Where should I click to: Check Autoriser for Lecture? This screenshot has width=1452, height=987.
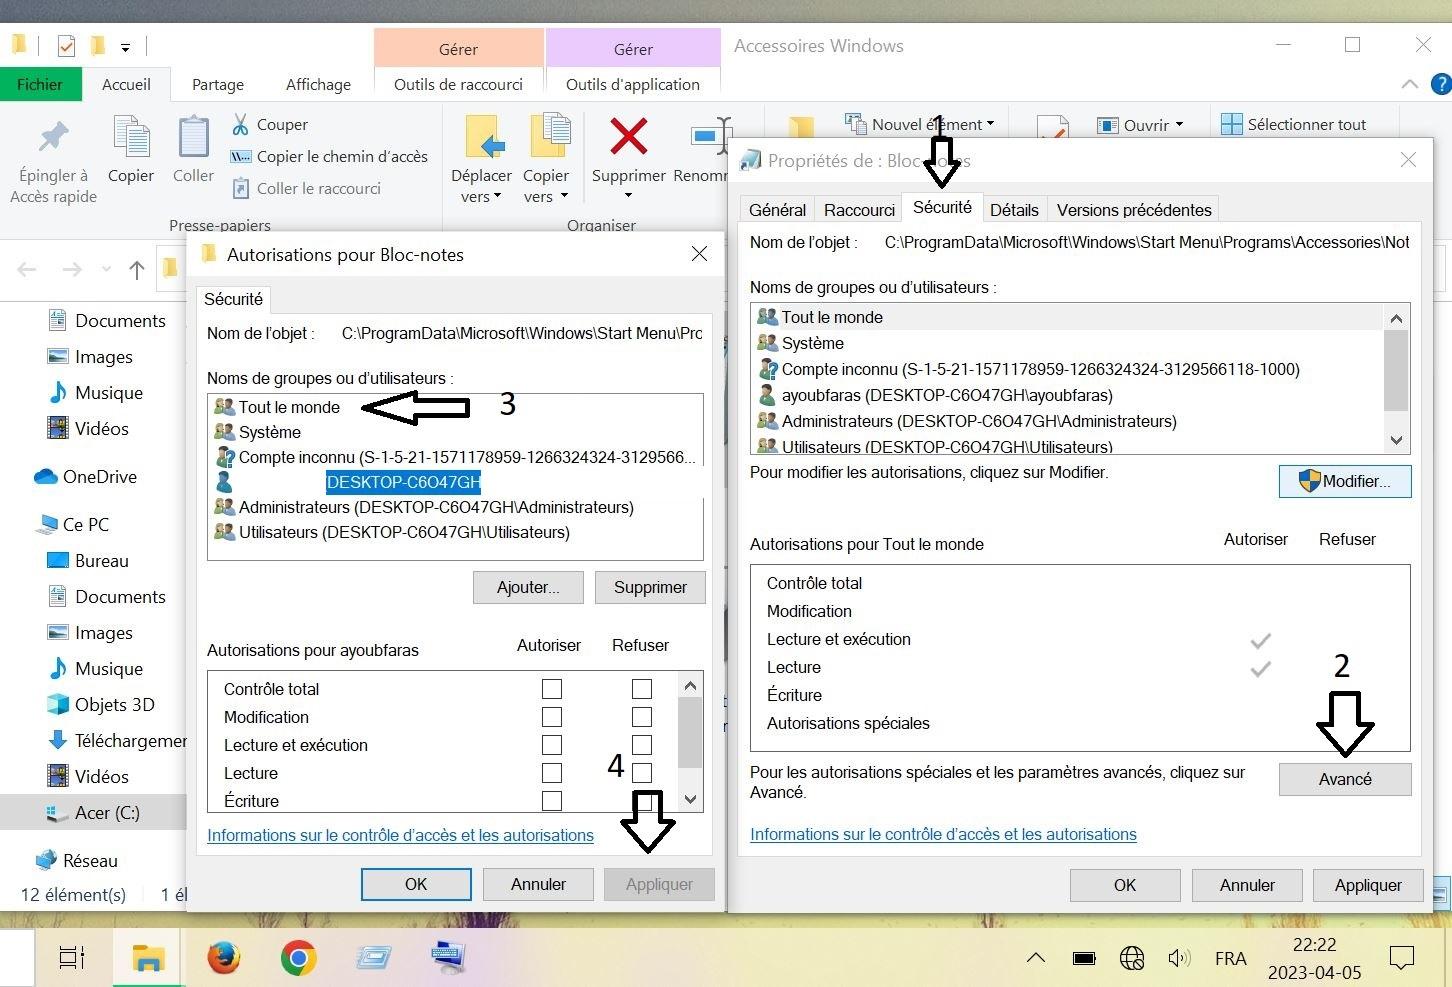tap(551, 773)
